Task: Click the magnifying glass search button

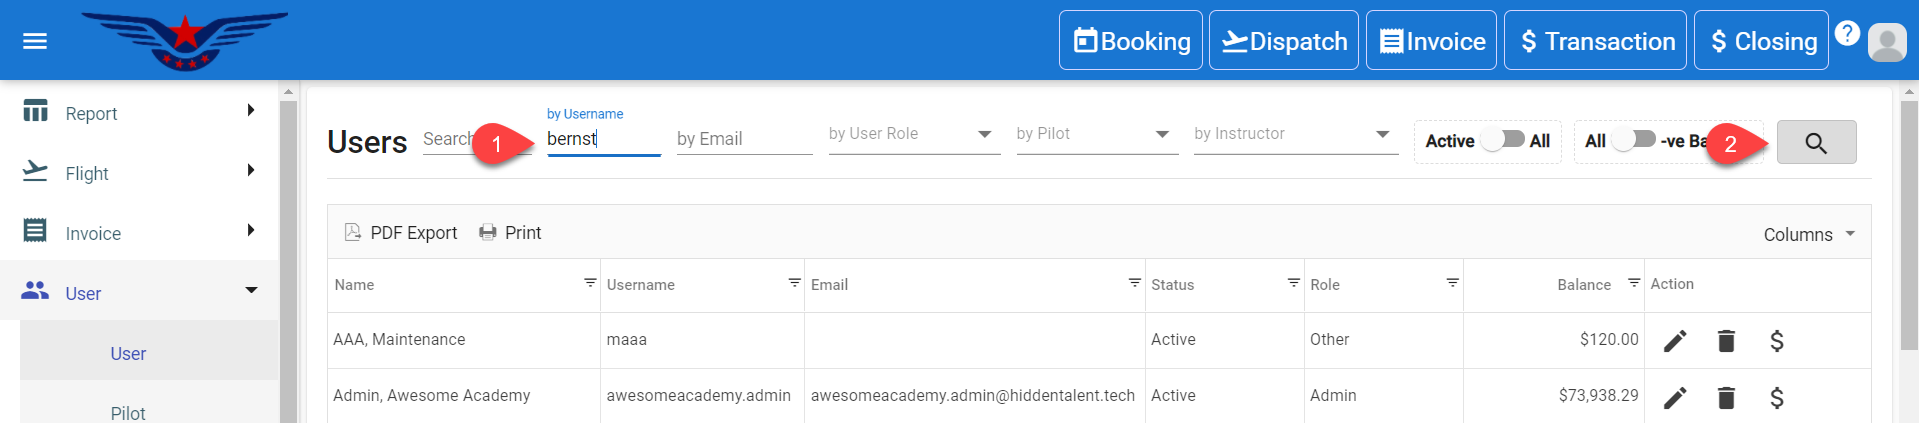Action: (x=1815, y=143)
